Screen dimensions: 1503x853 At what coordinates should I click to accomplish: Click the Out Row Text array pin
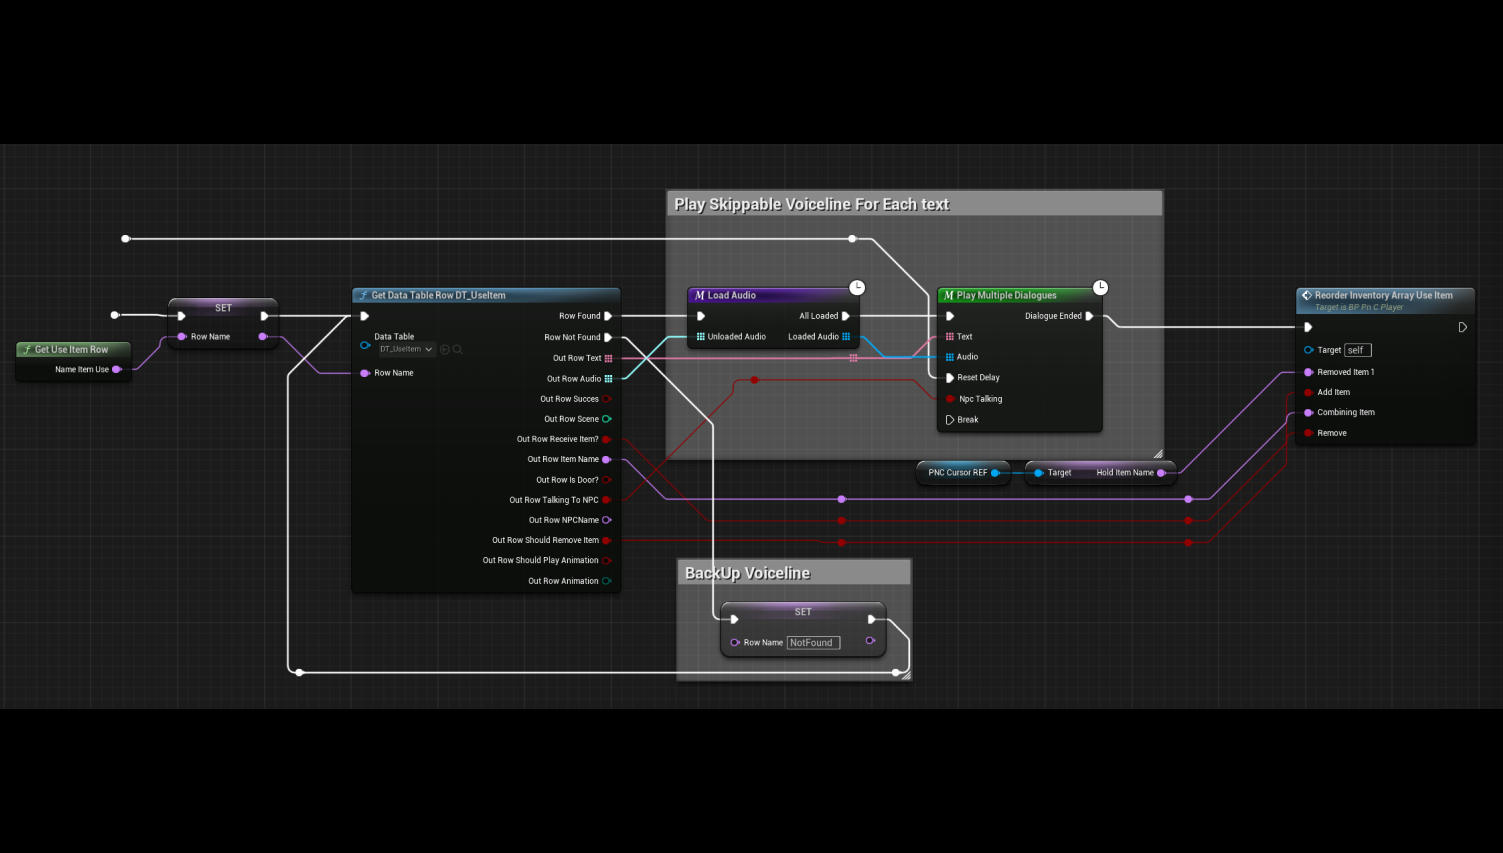point(608,358)
